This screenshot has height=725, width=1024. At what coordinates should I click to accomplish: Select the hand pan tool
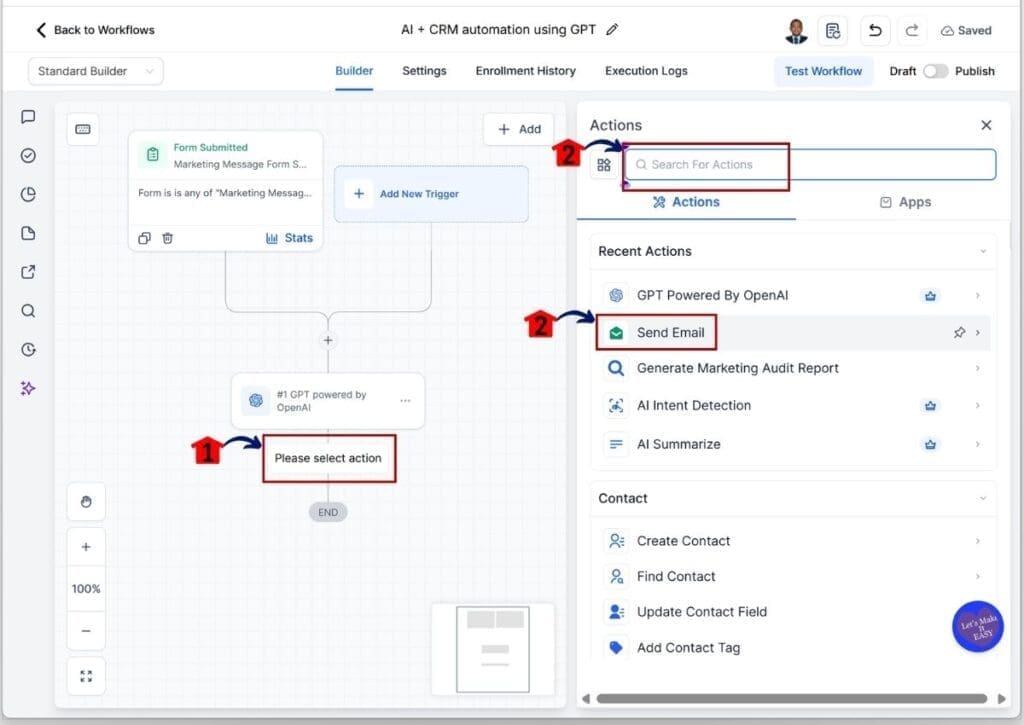point(86,502)
